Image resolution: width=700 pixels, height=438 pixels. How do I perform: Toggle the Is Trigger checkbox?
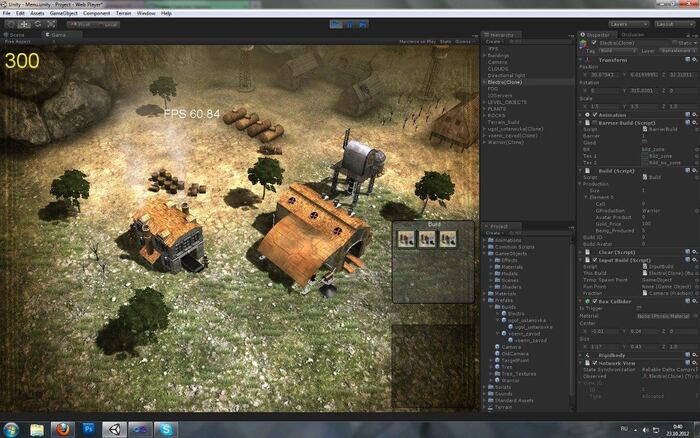click(639, 308)
